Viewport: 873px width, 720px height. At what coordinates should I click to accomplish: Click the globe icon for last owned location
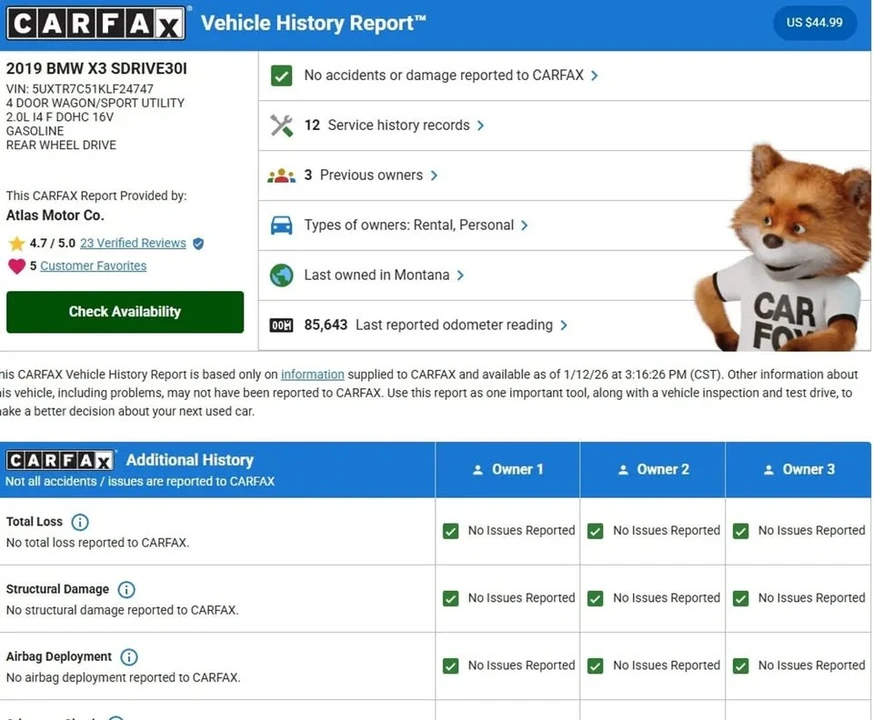[x=281, y=275]
